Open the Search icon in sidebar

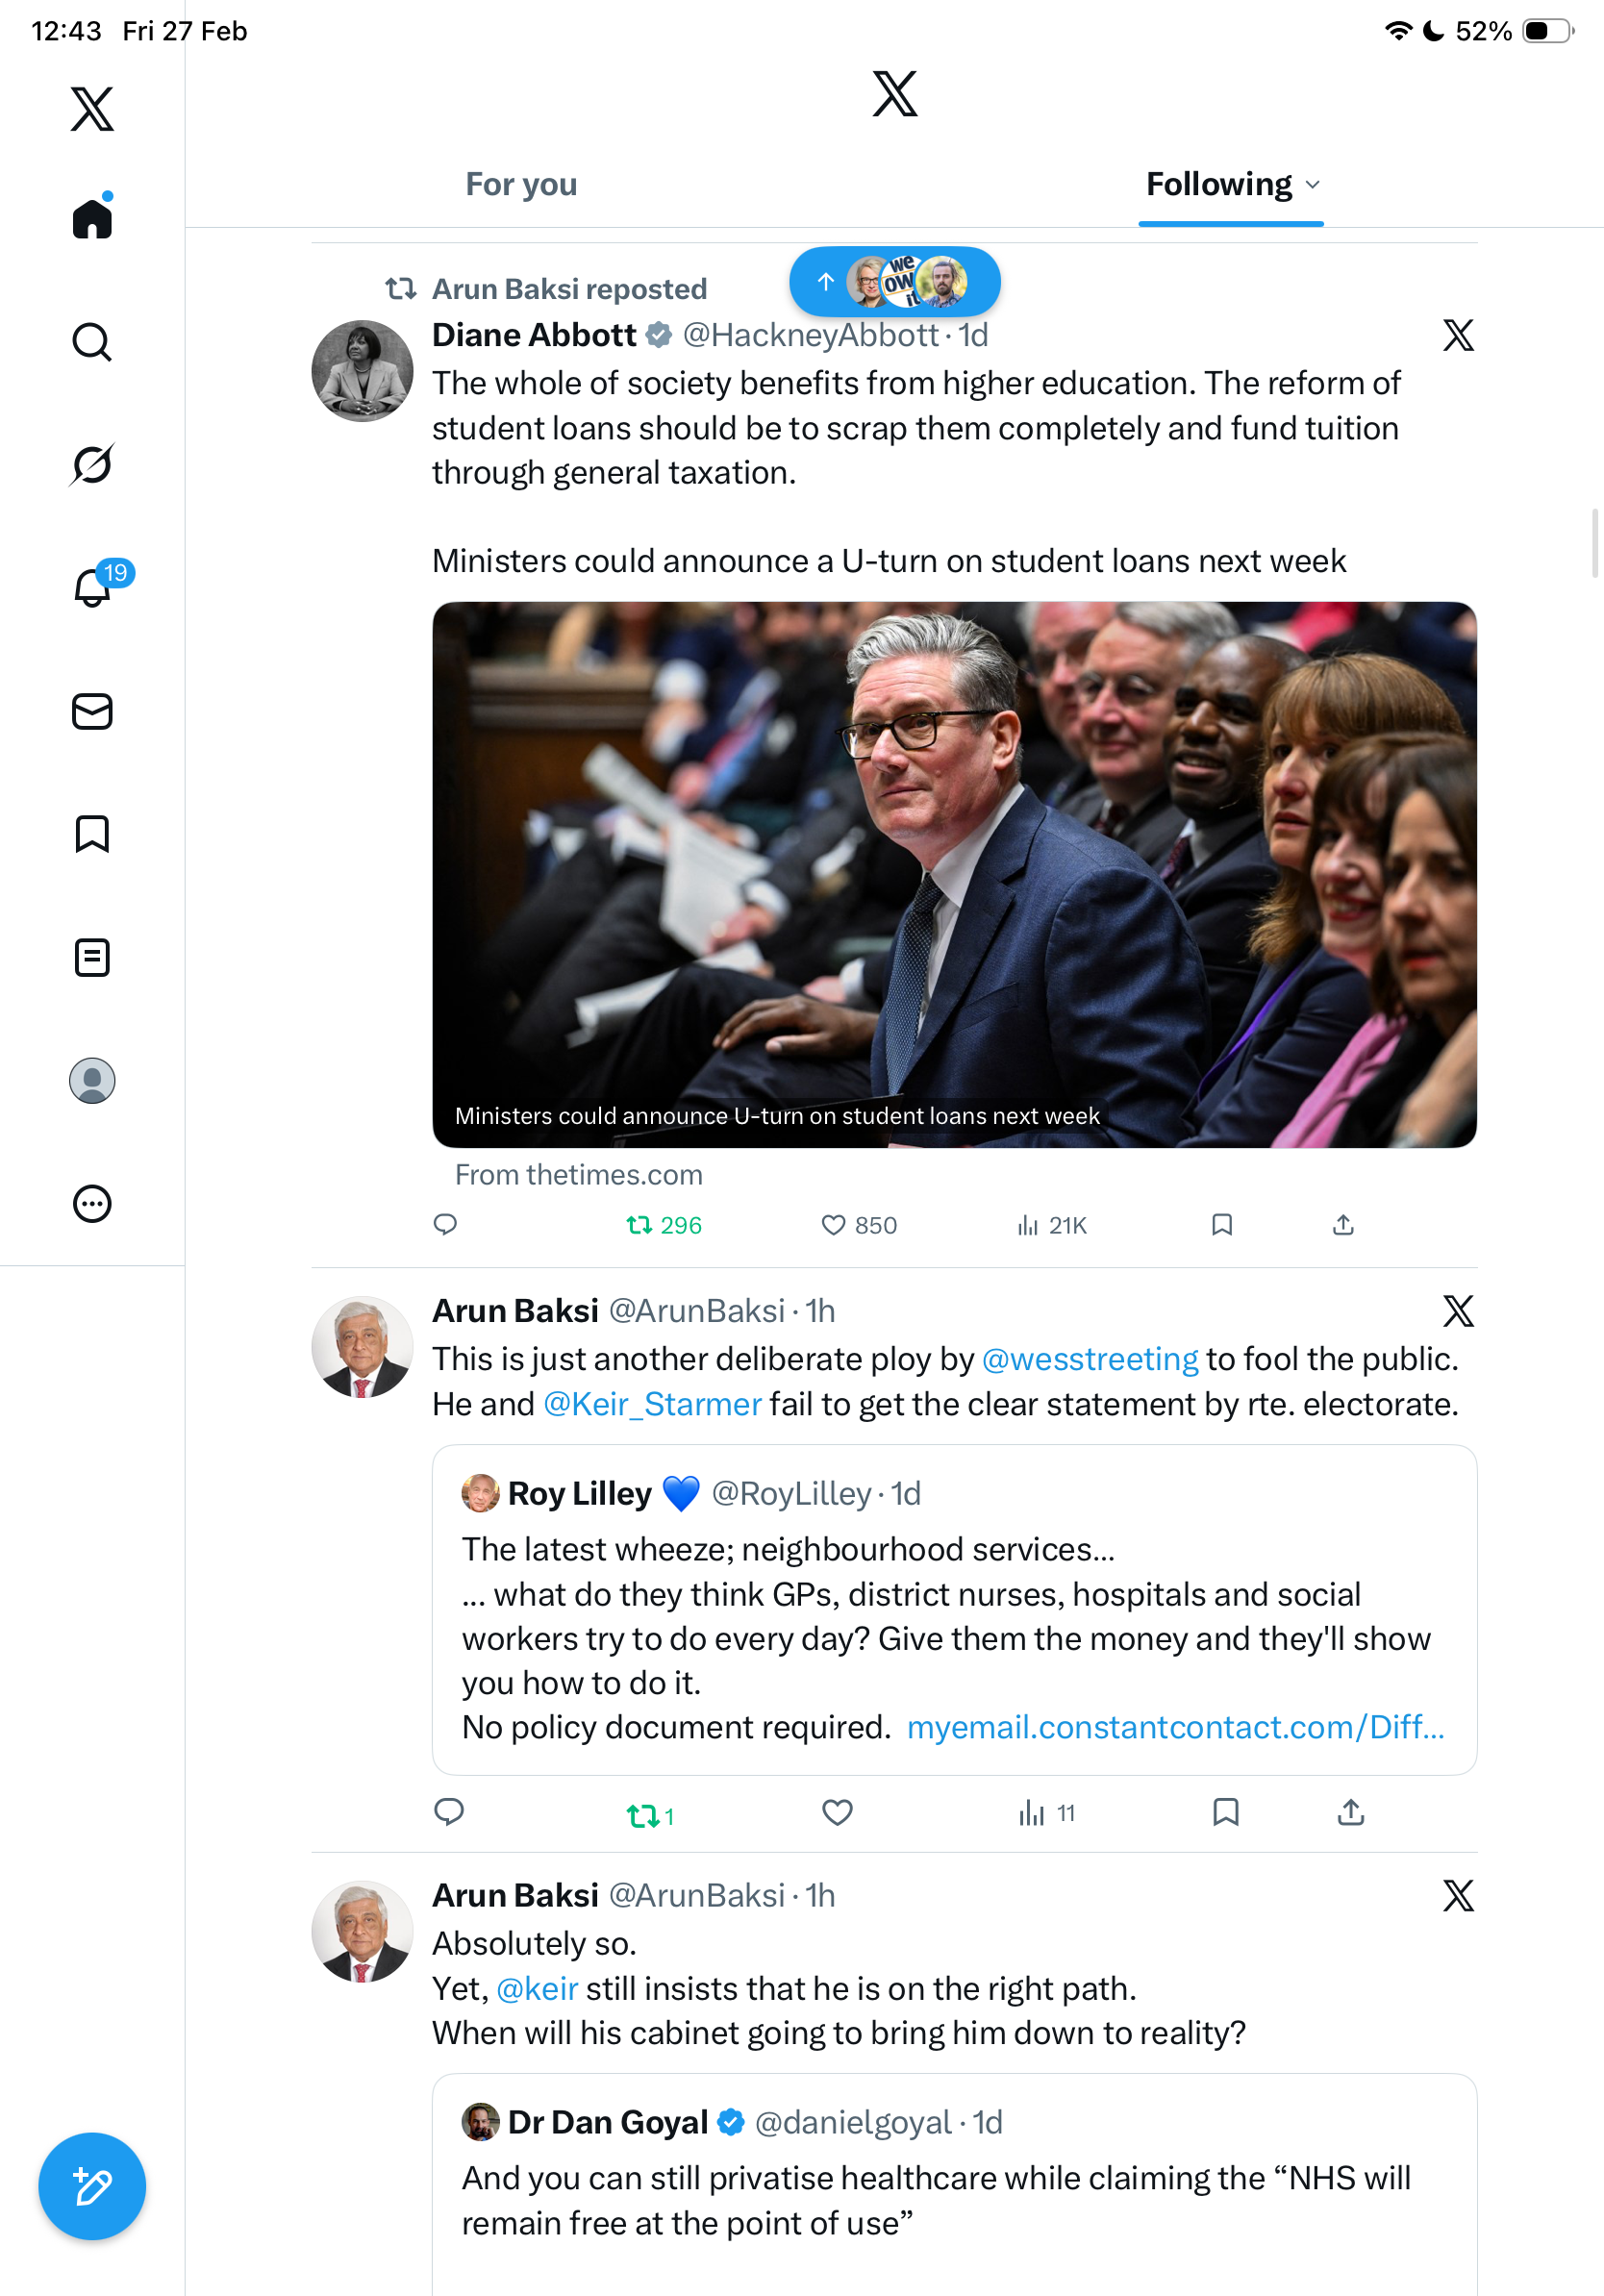tap(92, 342)
